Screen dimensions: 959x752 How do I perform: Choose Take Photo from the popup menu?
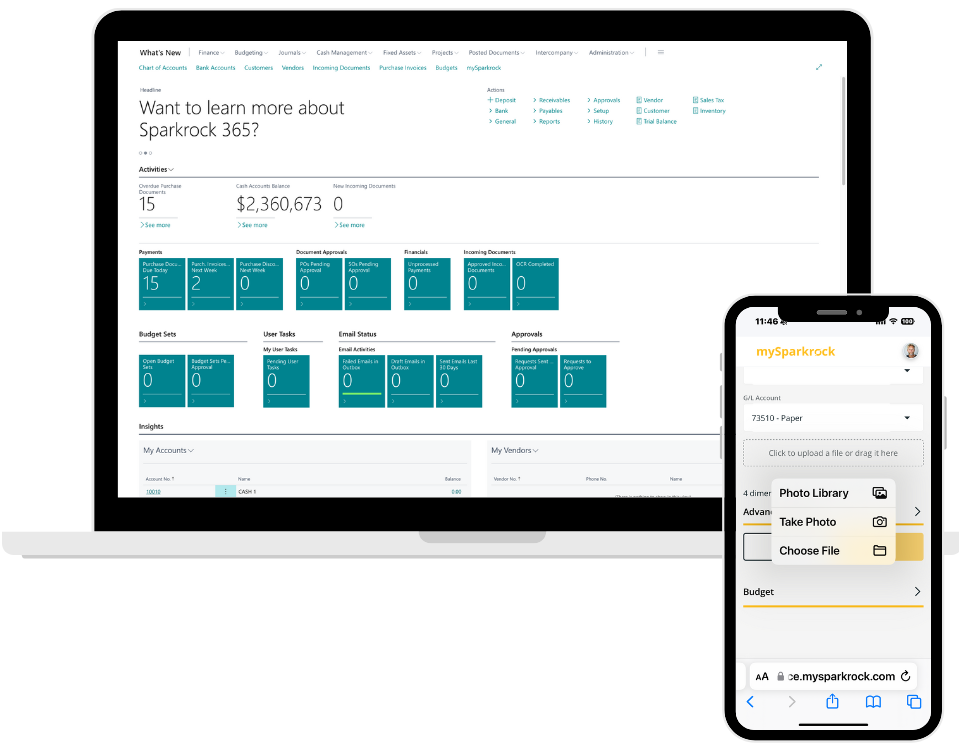[x=833, y=522]
